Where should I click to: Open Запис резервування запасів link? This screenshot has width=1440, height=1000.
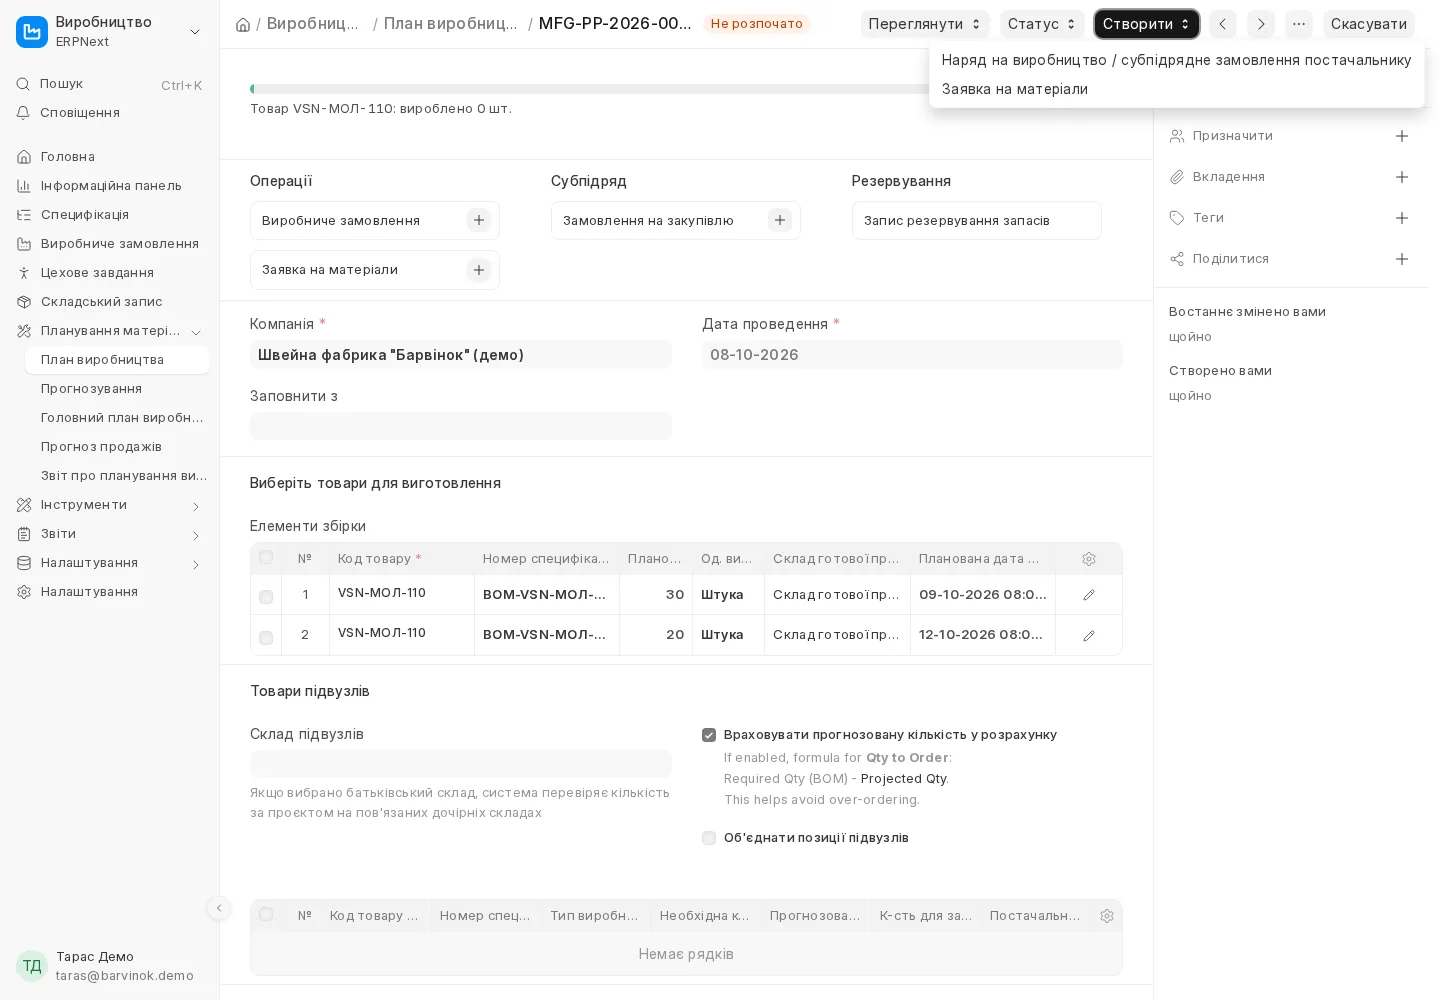click(x=956, y=220)
